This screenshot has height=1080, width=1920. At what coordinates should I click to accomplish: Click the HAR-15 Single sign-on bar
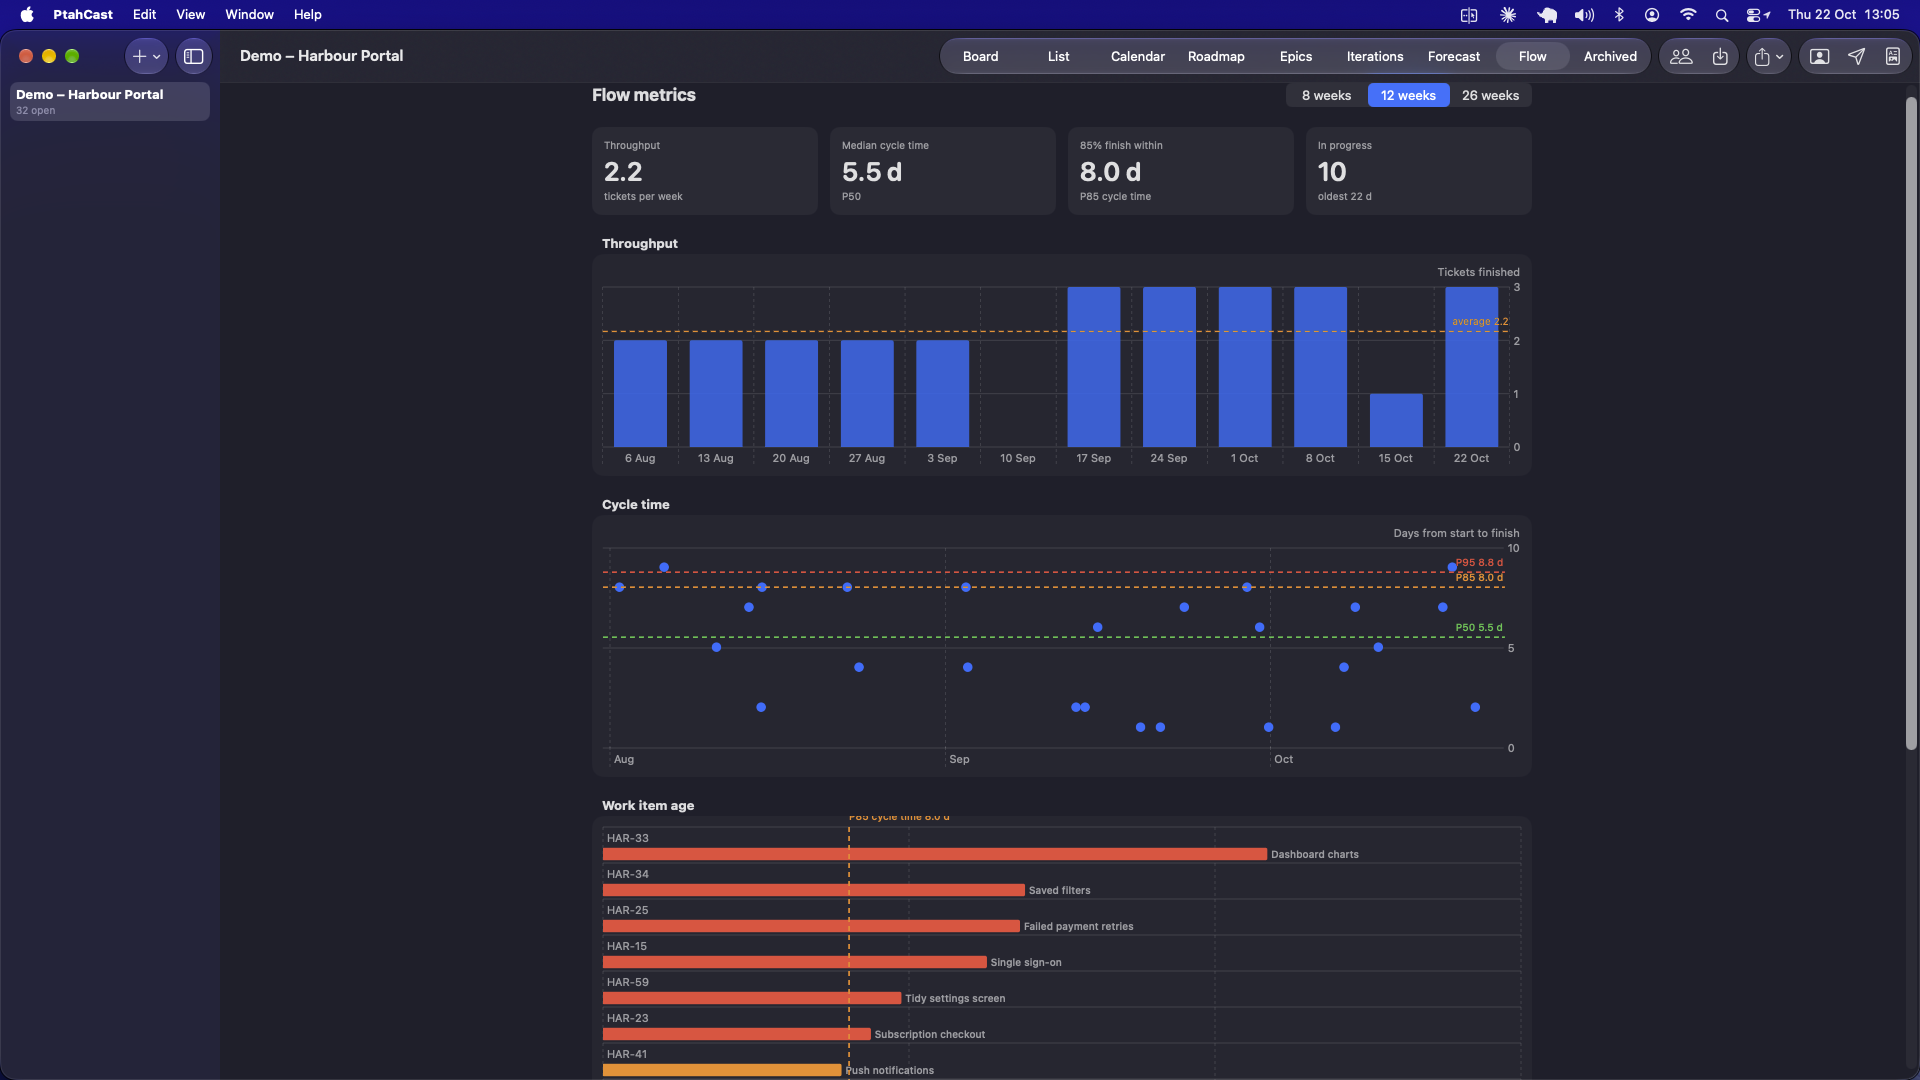point(795,962)
